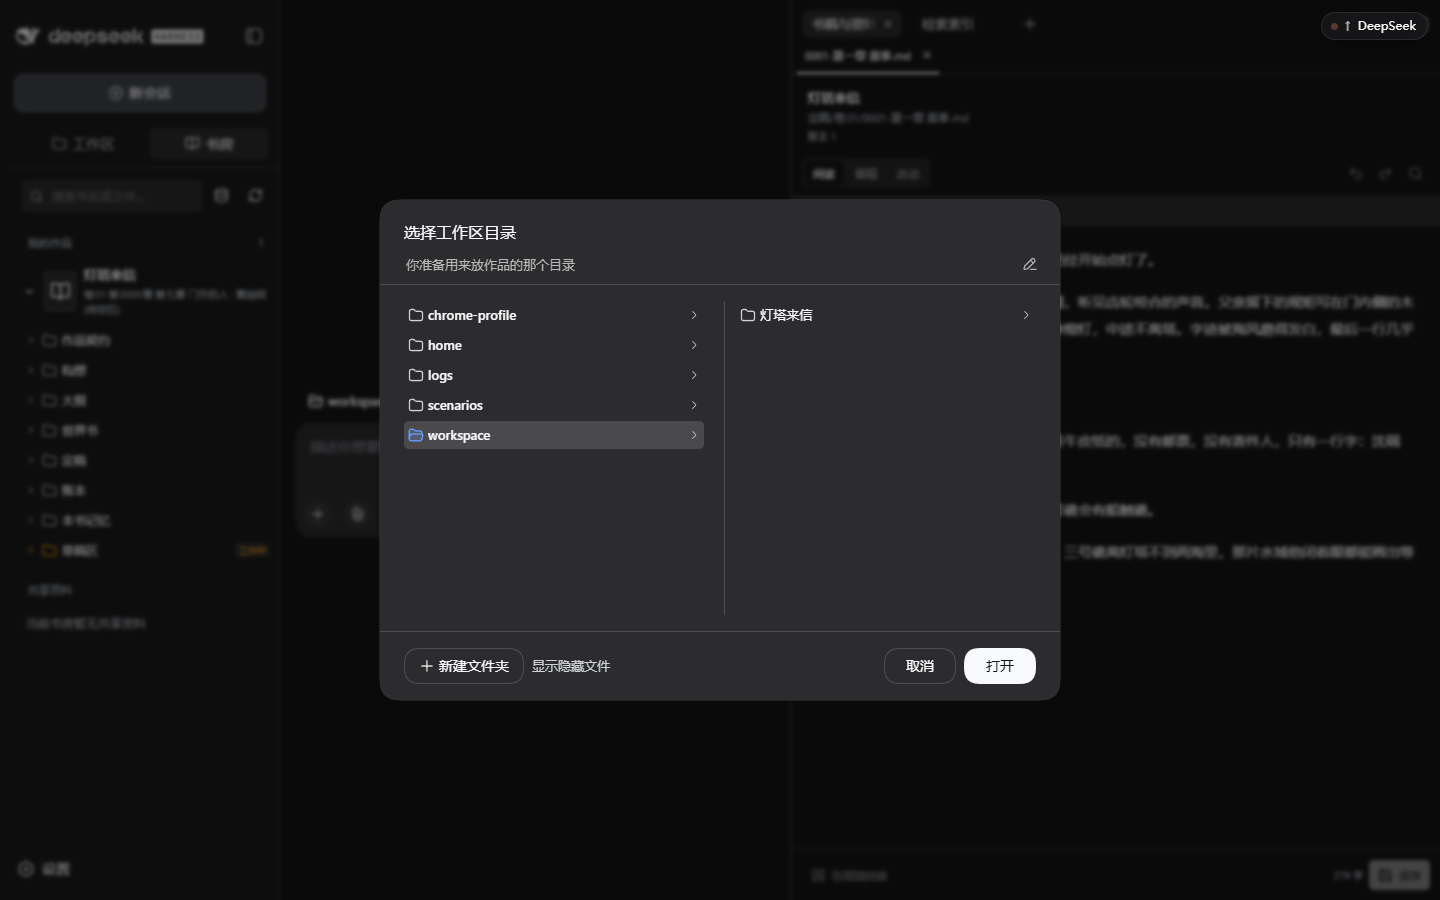
Task: Select the logs folder
Action: coord(554,375)
